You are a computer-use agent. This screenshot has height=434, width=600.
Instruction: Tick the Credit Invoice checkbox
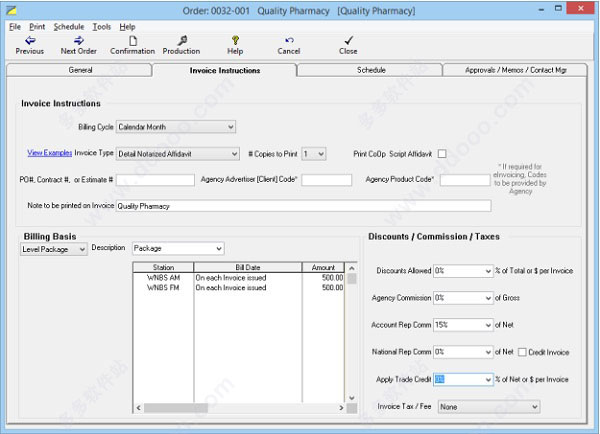click(x=522, y=352)
